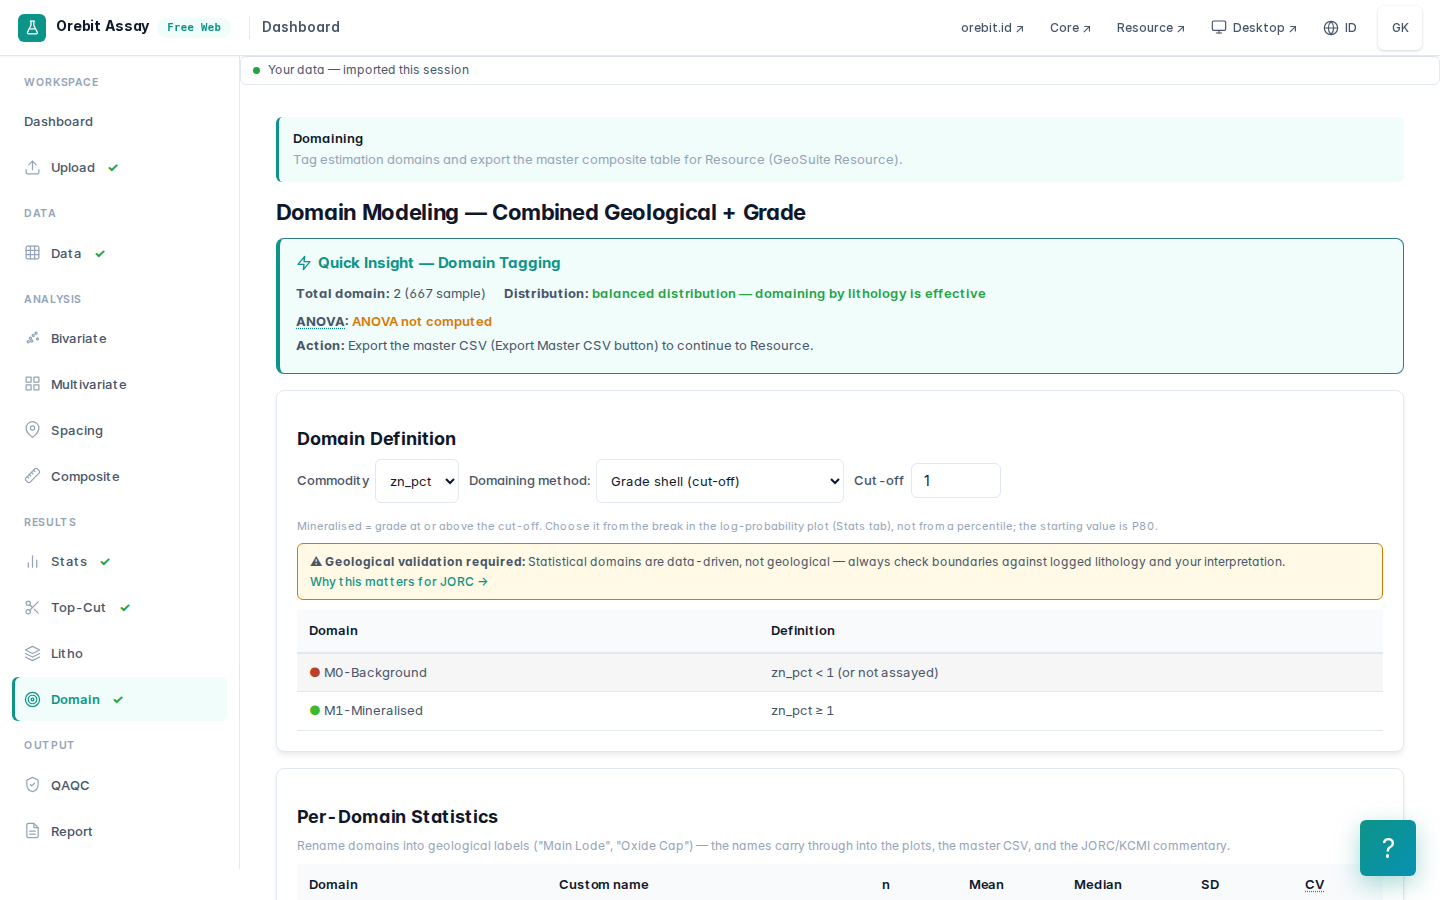Click the 'ANOVA not computed' status text
This screenshot has width=1440, height=900.
tap(422, 322)
